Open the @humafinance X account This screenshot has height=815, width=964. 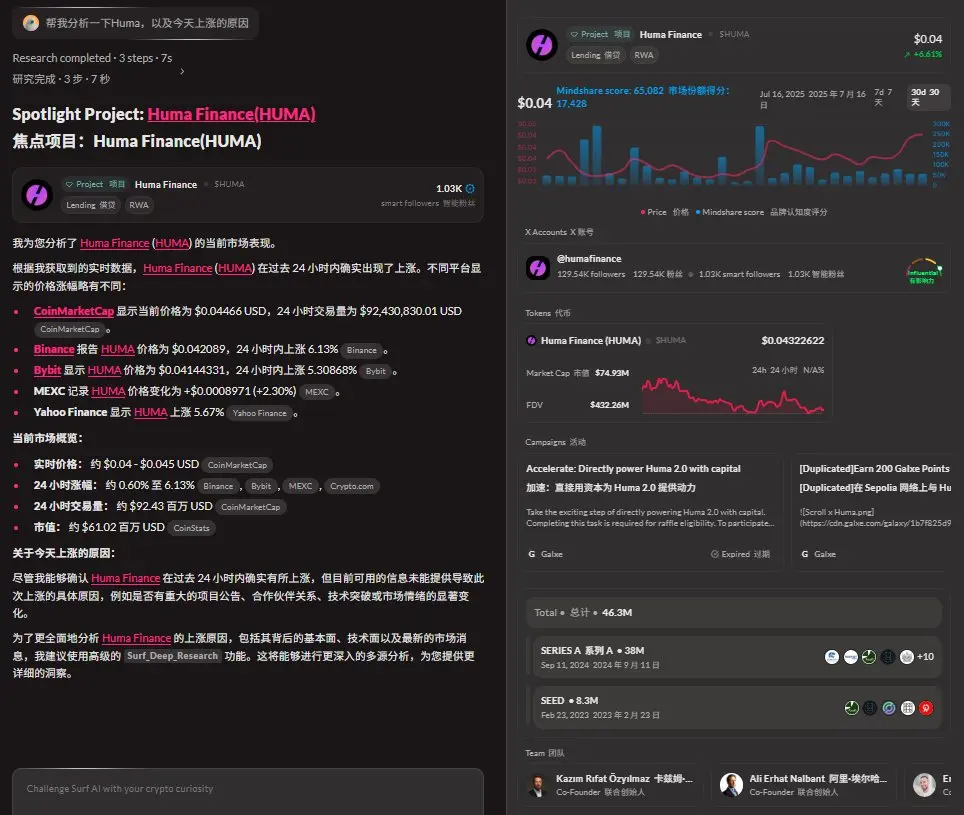(589, 259)
